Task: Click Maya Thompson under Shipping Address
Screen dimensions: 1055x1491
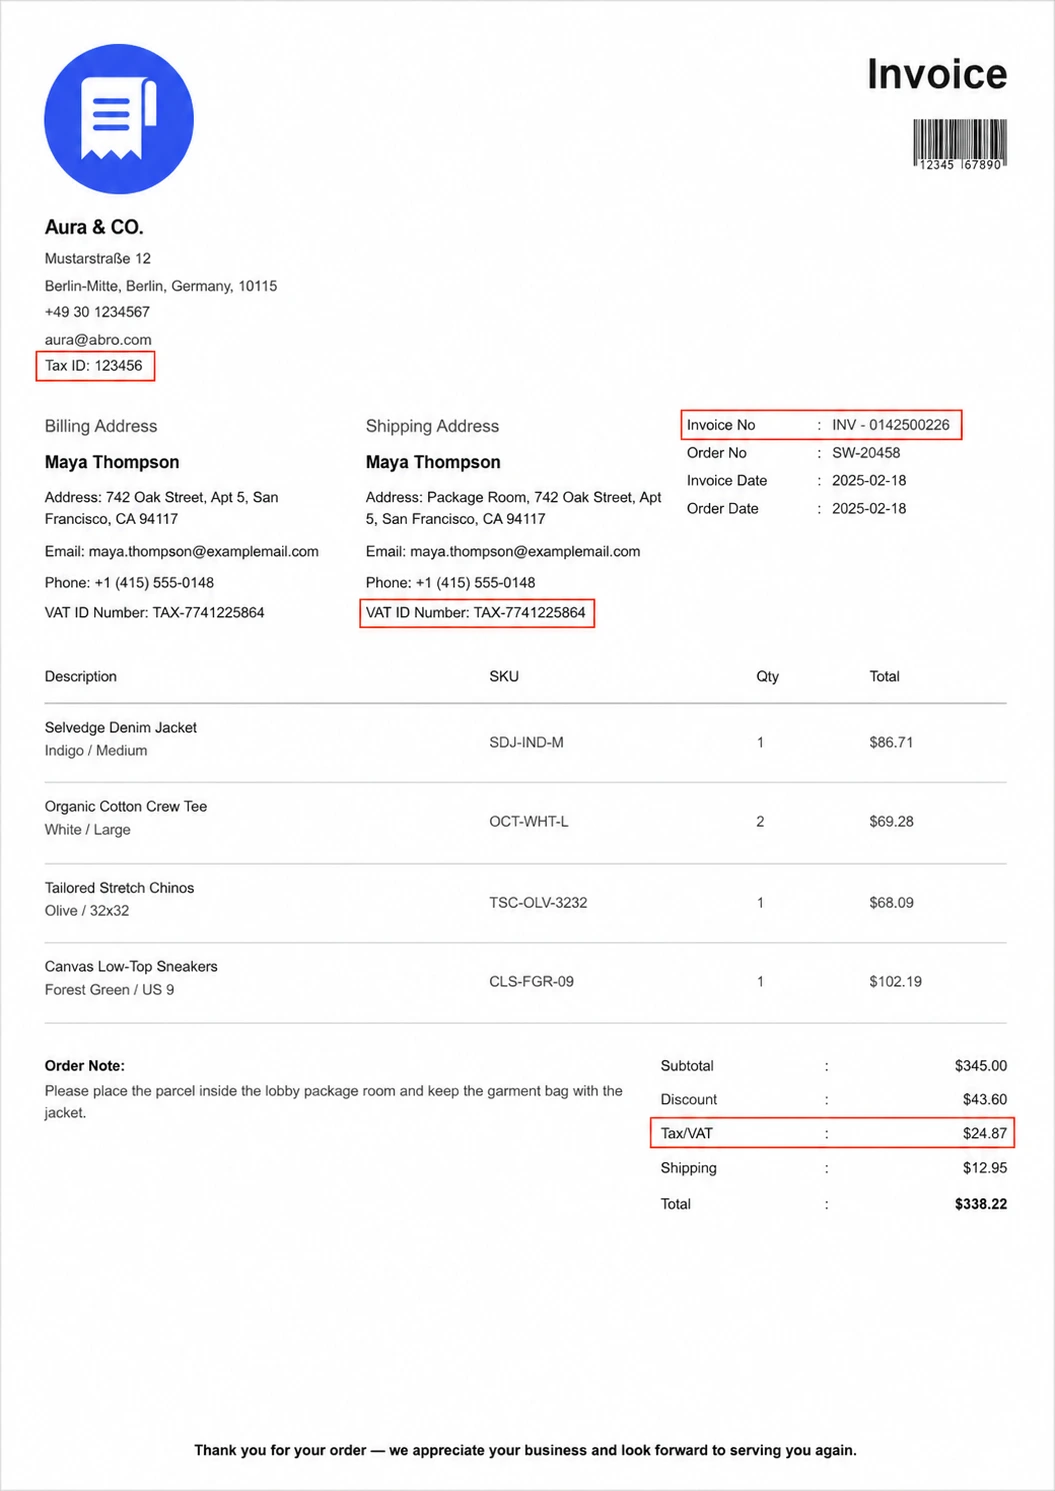Action: pyautogui.click(x=433, y=462)
